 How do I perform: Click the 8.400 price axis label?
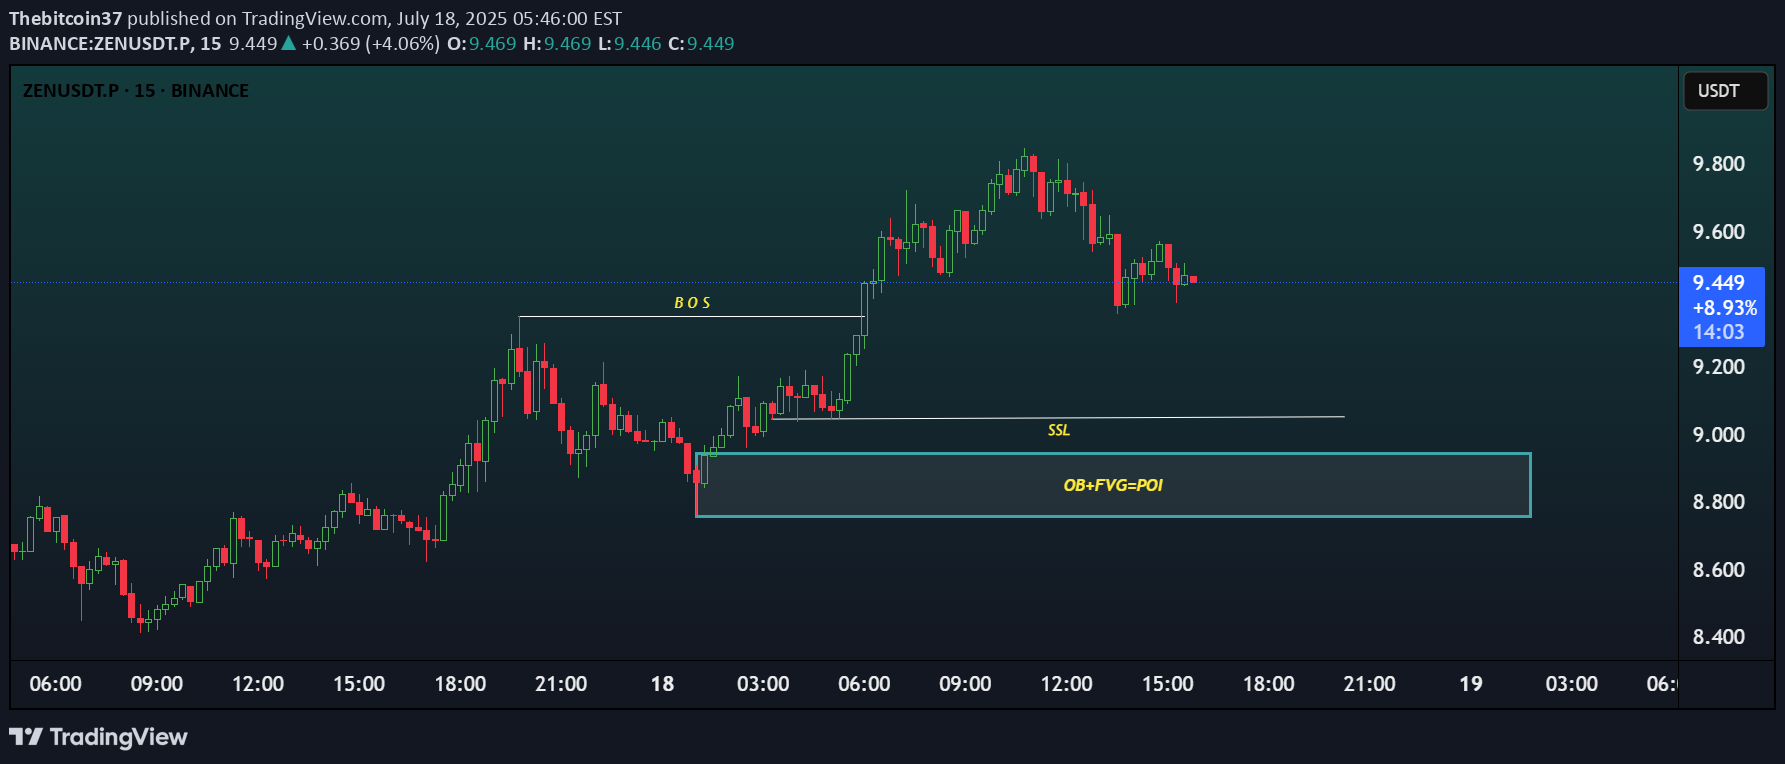1718,637
